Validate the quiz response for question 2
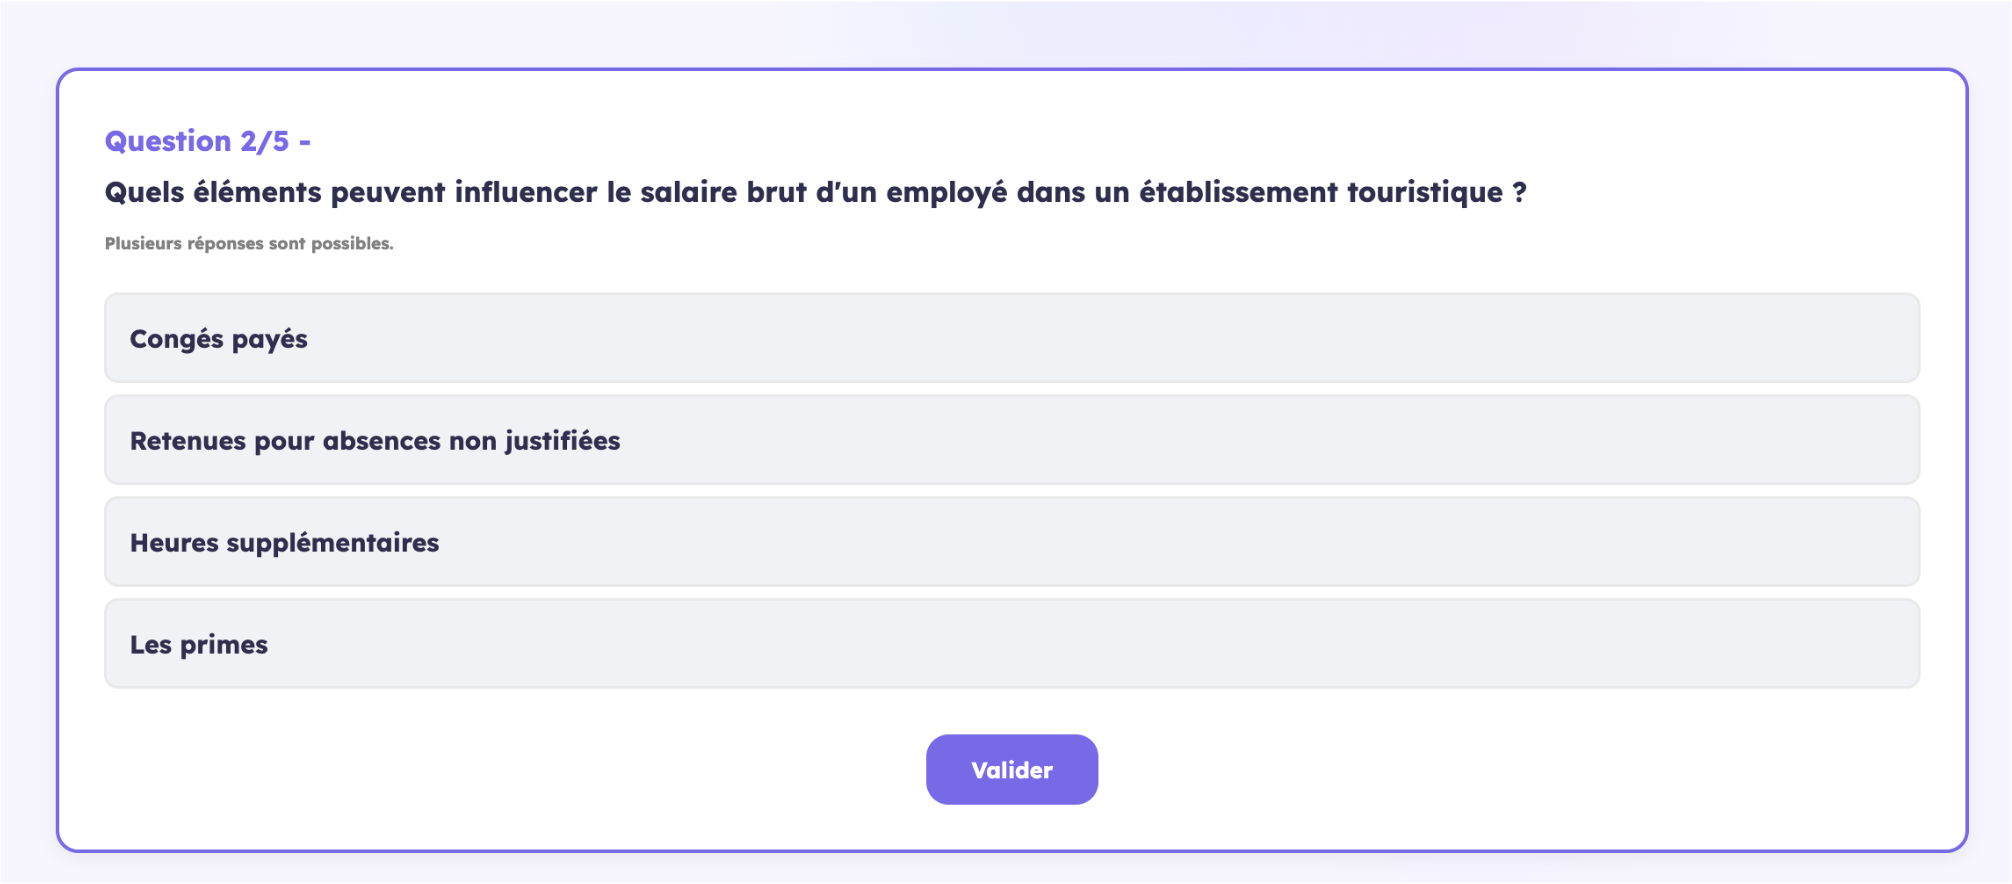This screenshot has height=884, width=2012. tap(1011, 770)
